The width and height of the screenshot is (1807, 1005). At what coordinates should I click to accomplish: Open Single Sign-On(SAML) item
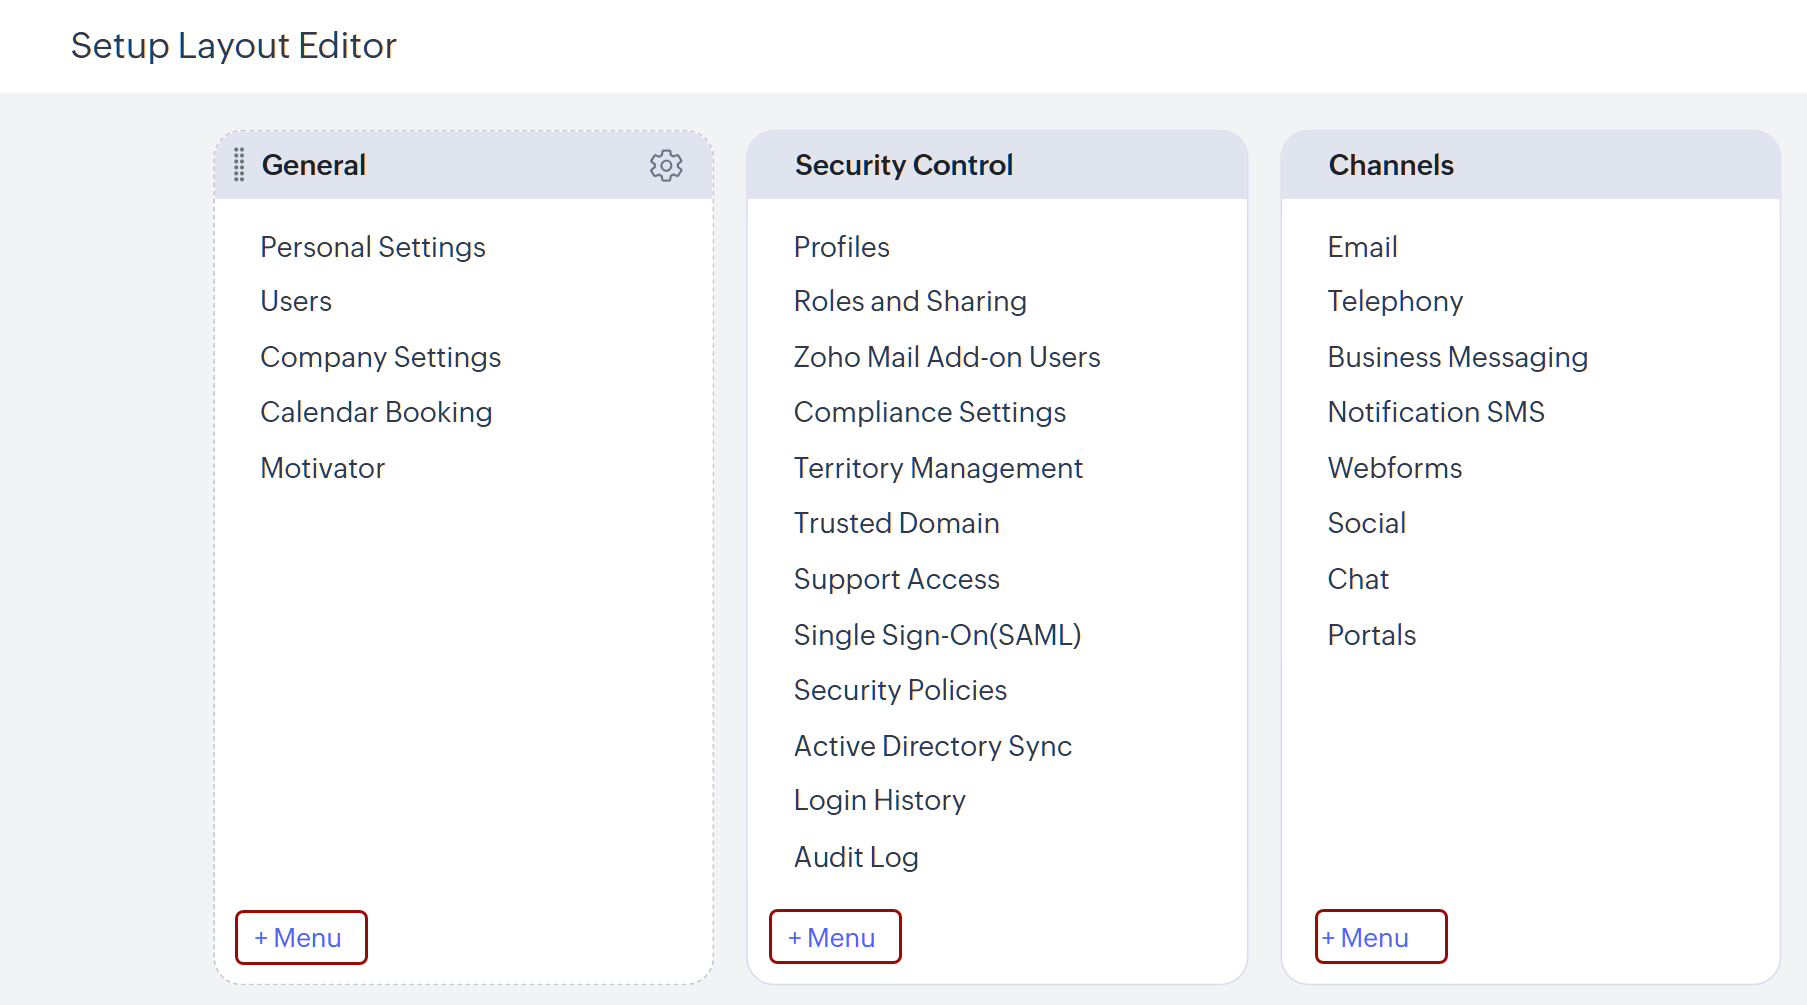click(x=936, y=635)
